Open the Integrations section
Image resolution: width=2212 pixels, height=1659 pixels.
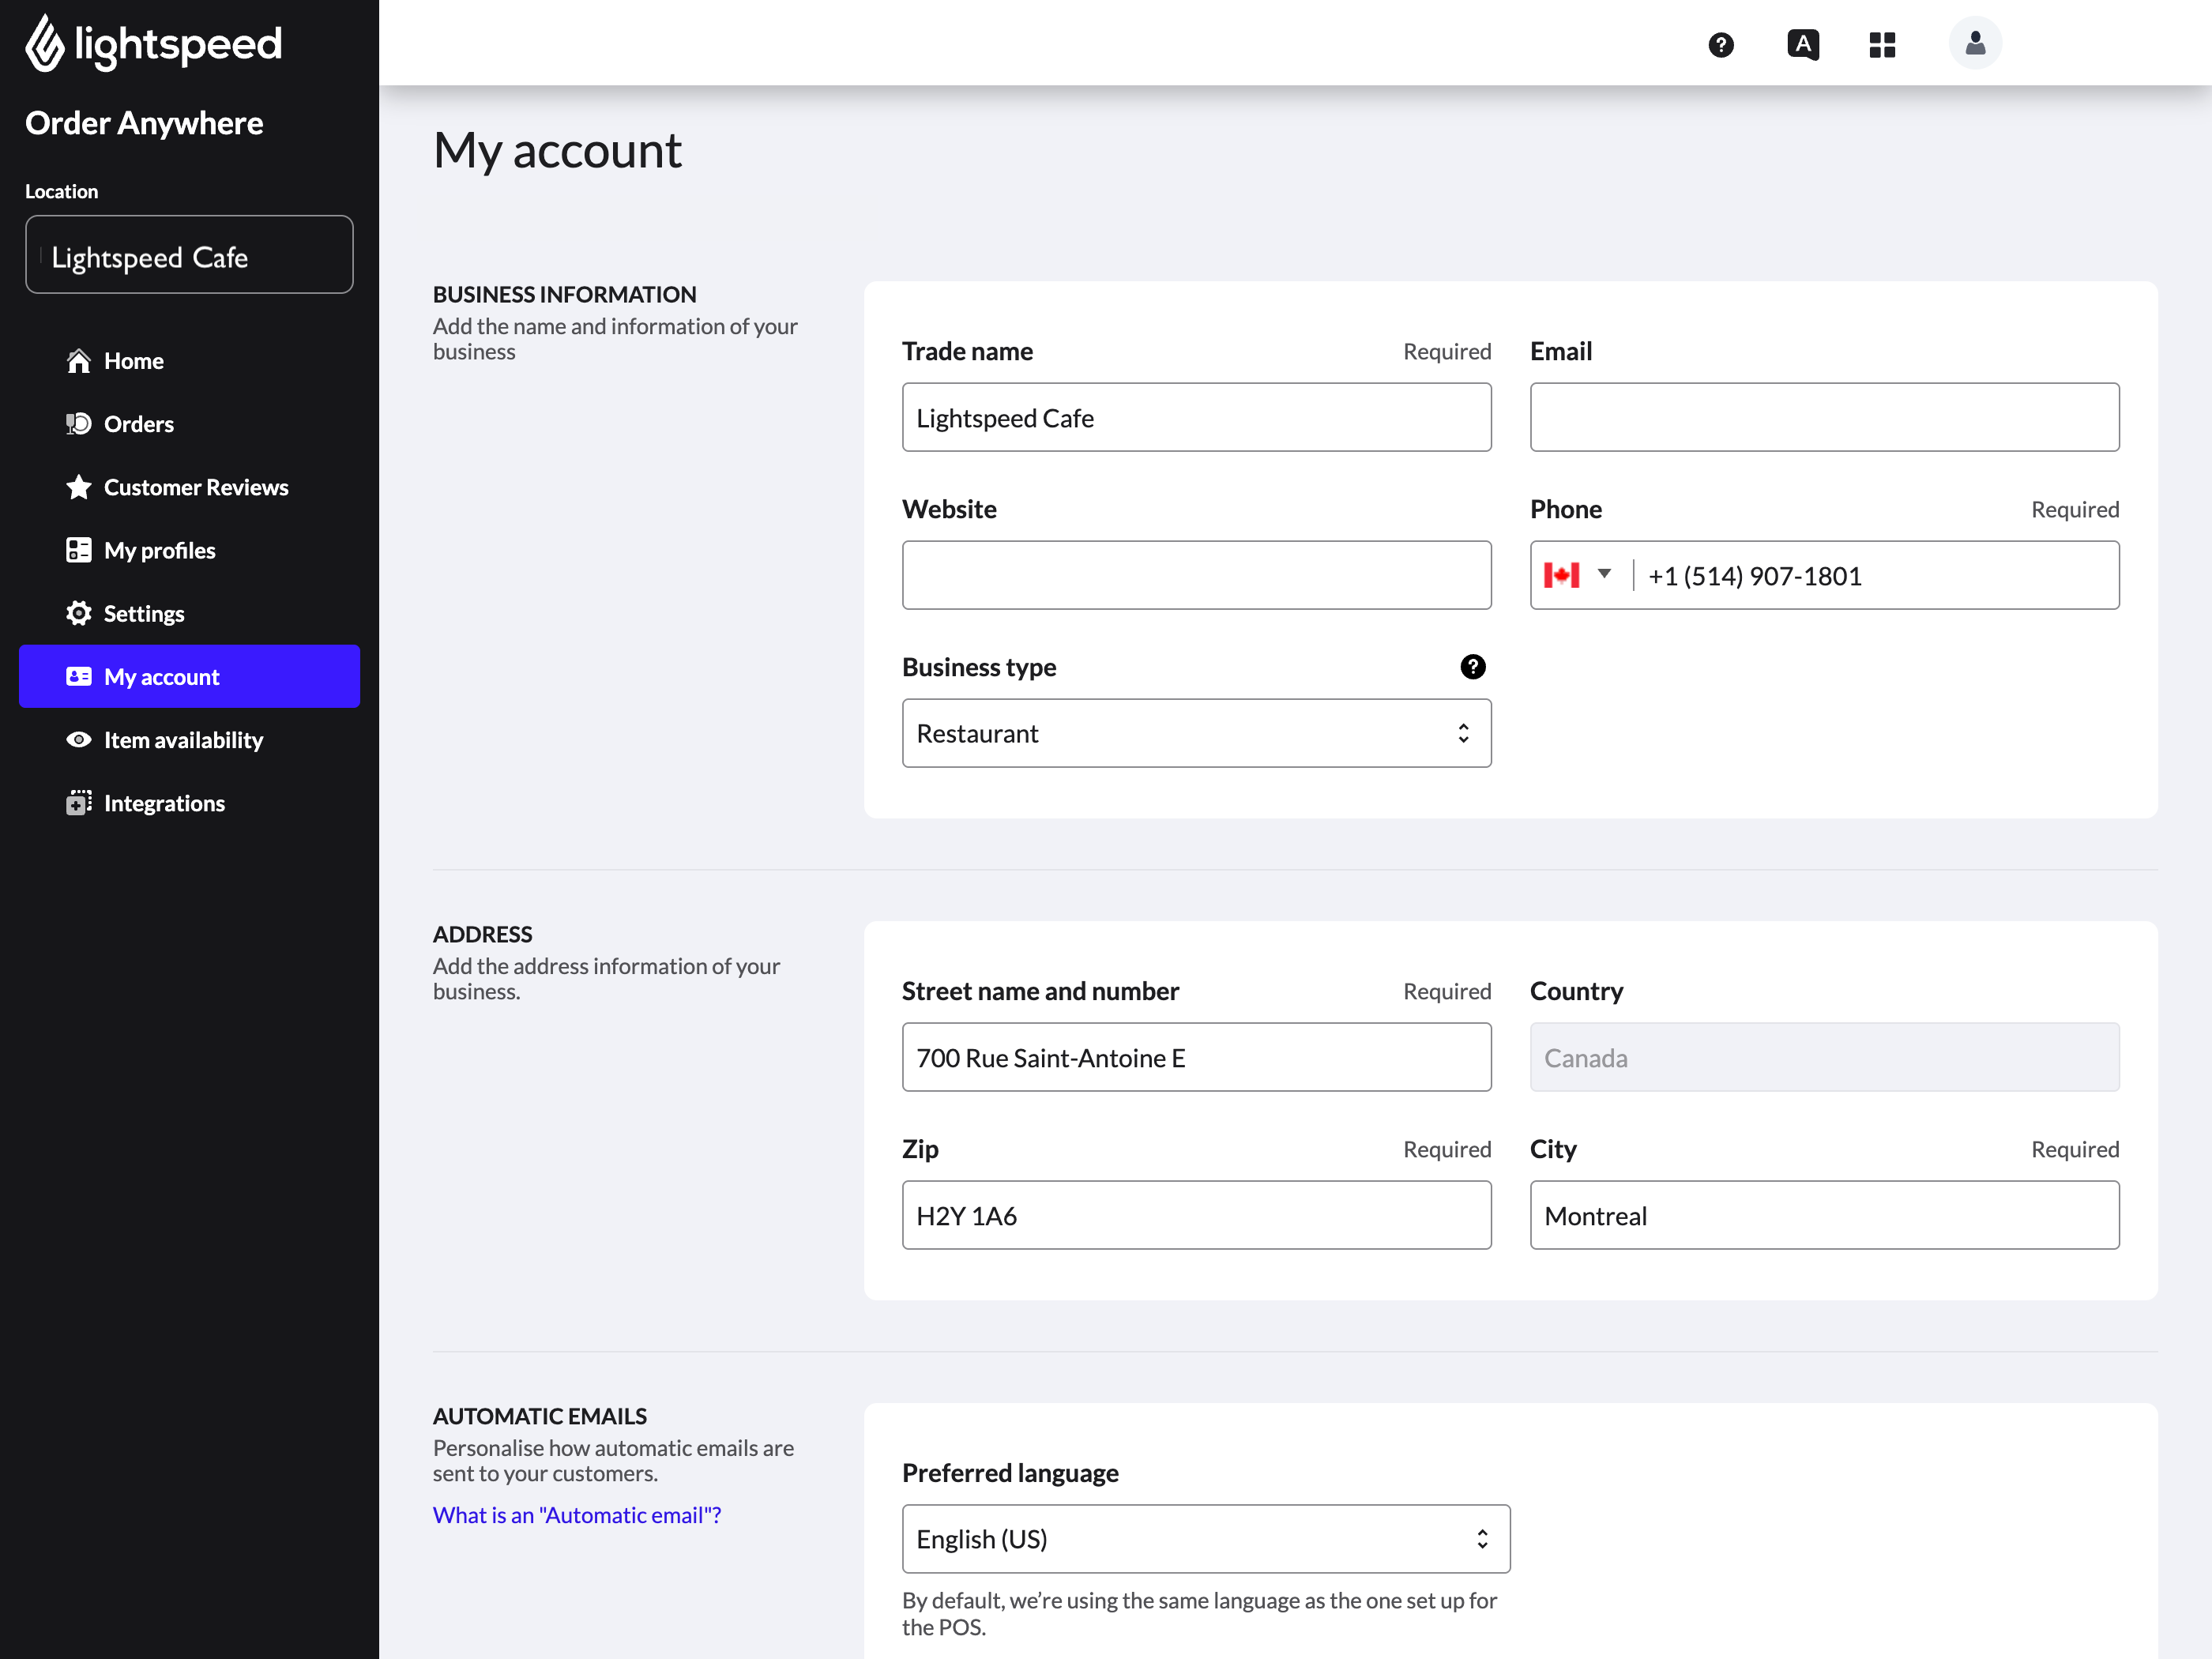point(164,802)
